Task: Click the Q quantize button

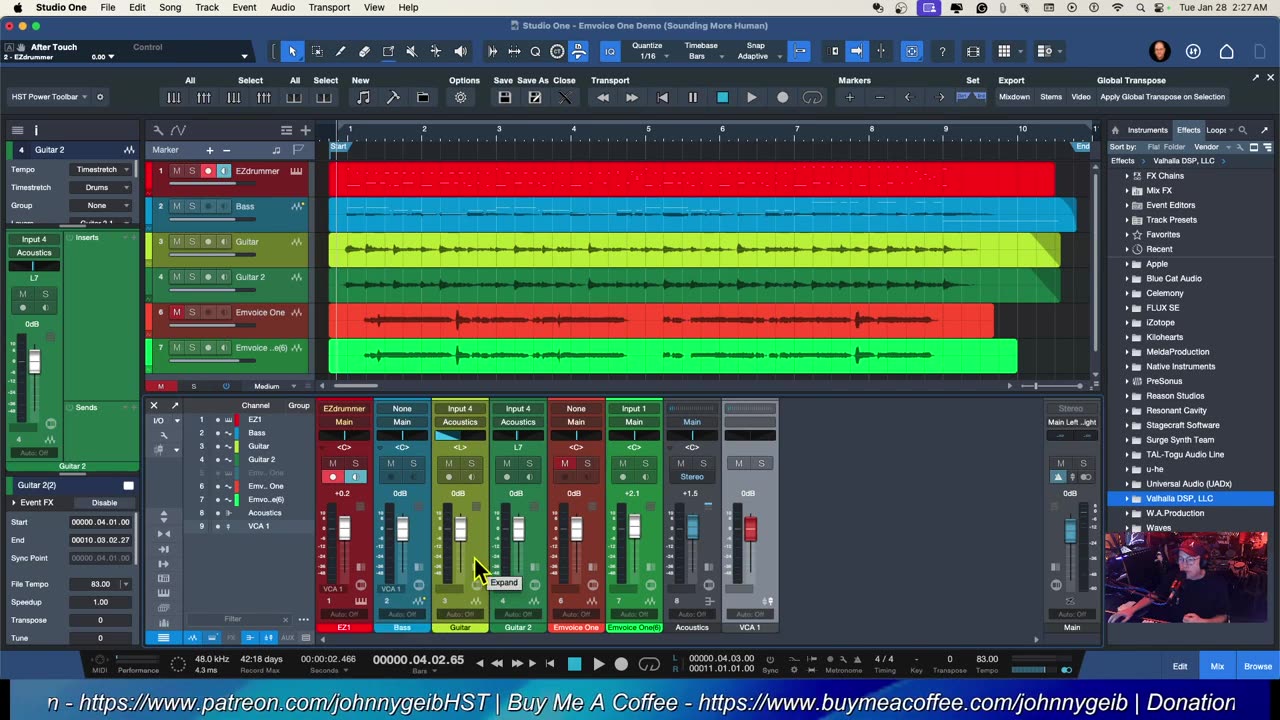Action: [x=536, y=52]
